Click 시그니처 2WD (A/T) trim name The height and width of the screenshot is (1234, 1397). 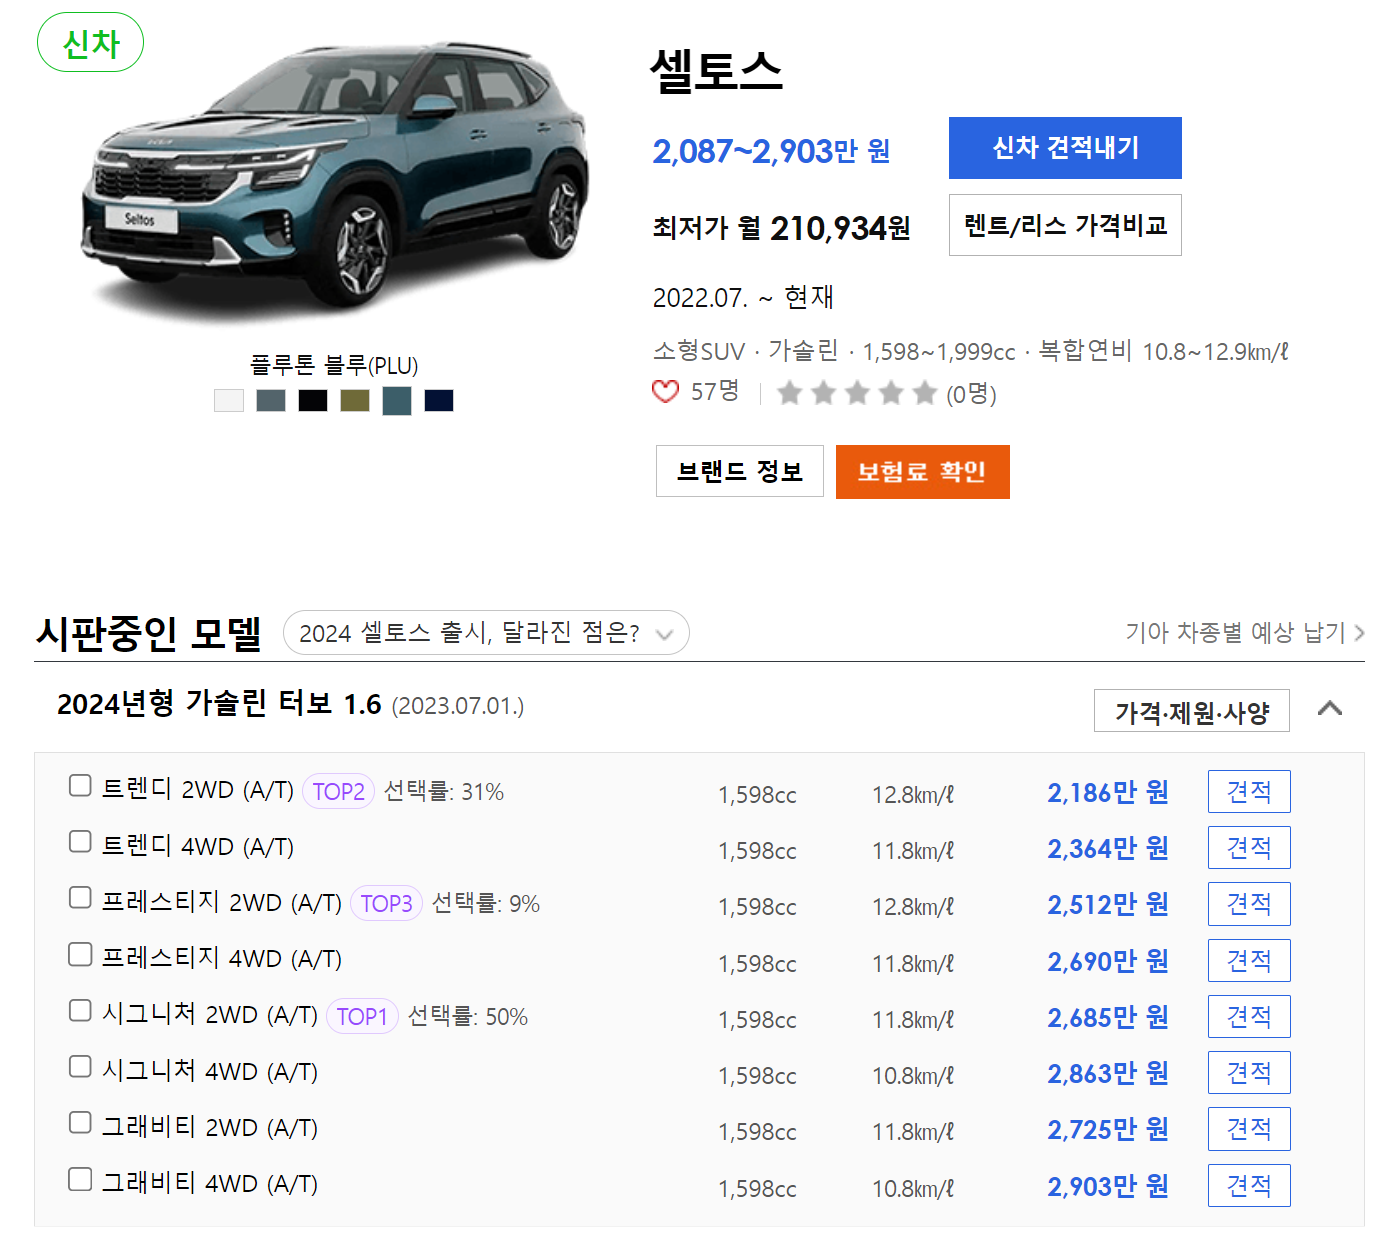tap(210, 1015)
